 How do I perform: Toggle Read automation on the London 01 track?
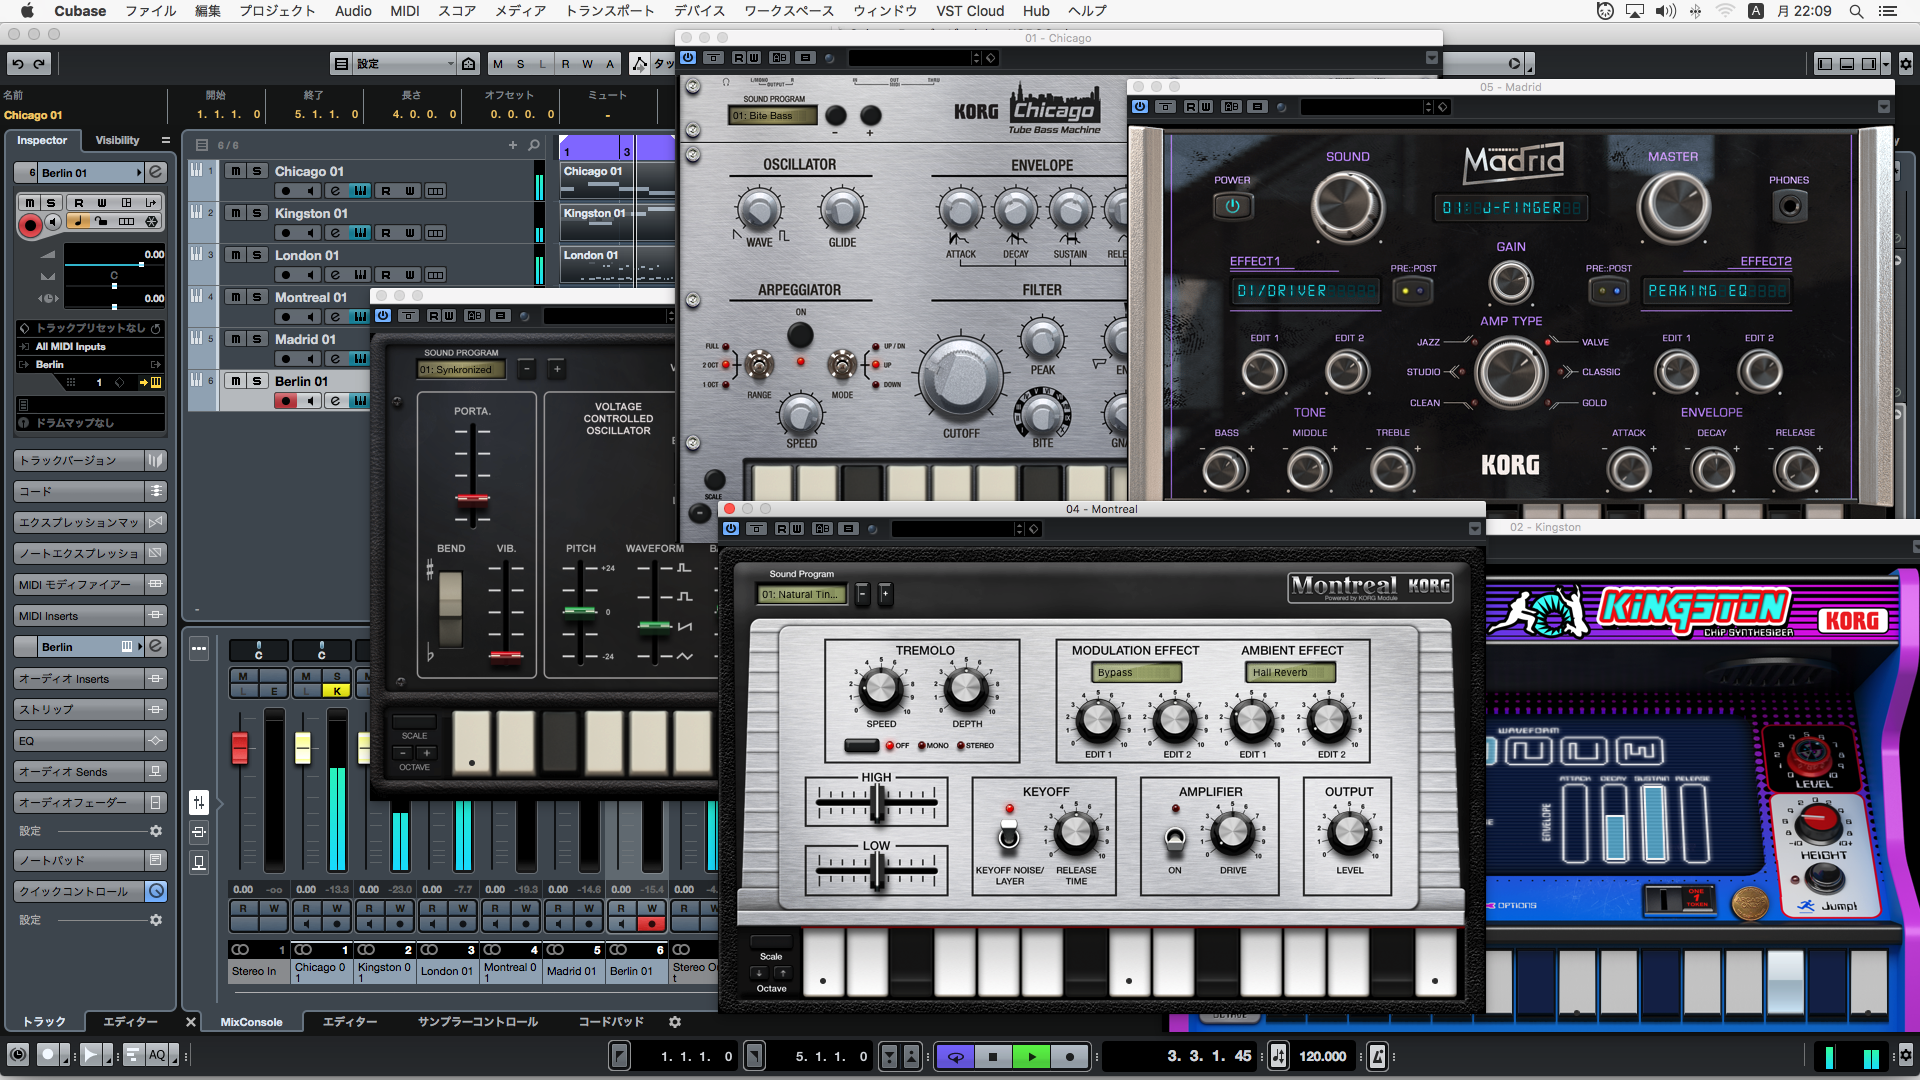pyautogui.click(x=385, y=275)
